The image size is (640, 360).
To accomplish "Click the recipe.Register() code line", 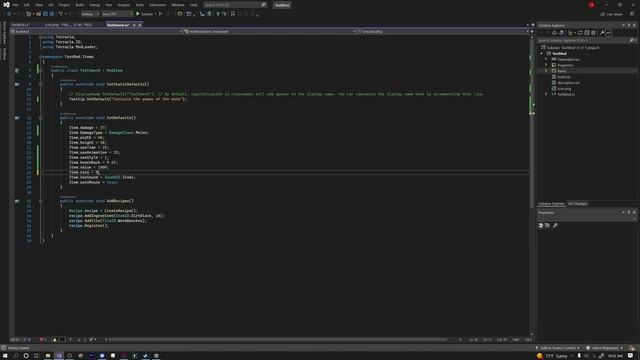I will (89, 226).
